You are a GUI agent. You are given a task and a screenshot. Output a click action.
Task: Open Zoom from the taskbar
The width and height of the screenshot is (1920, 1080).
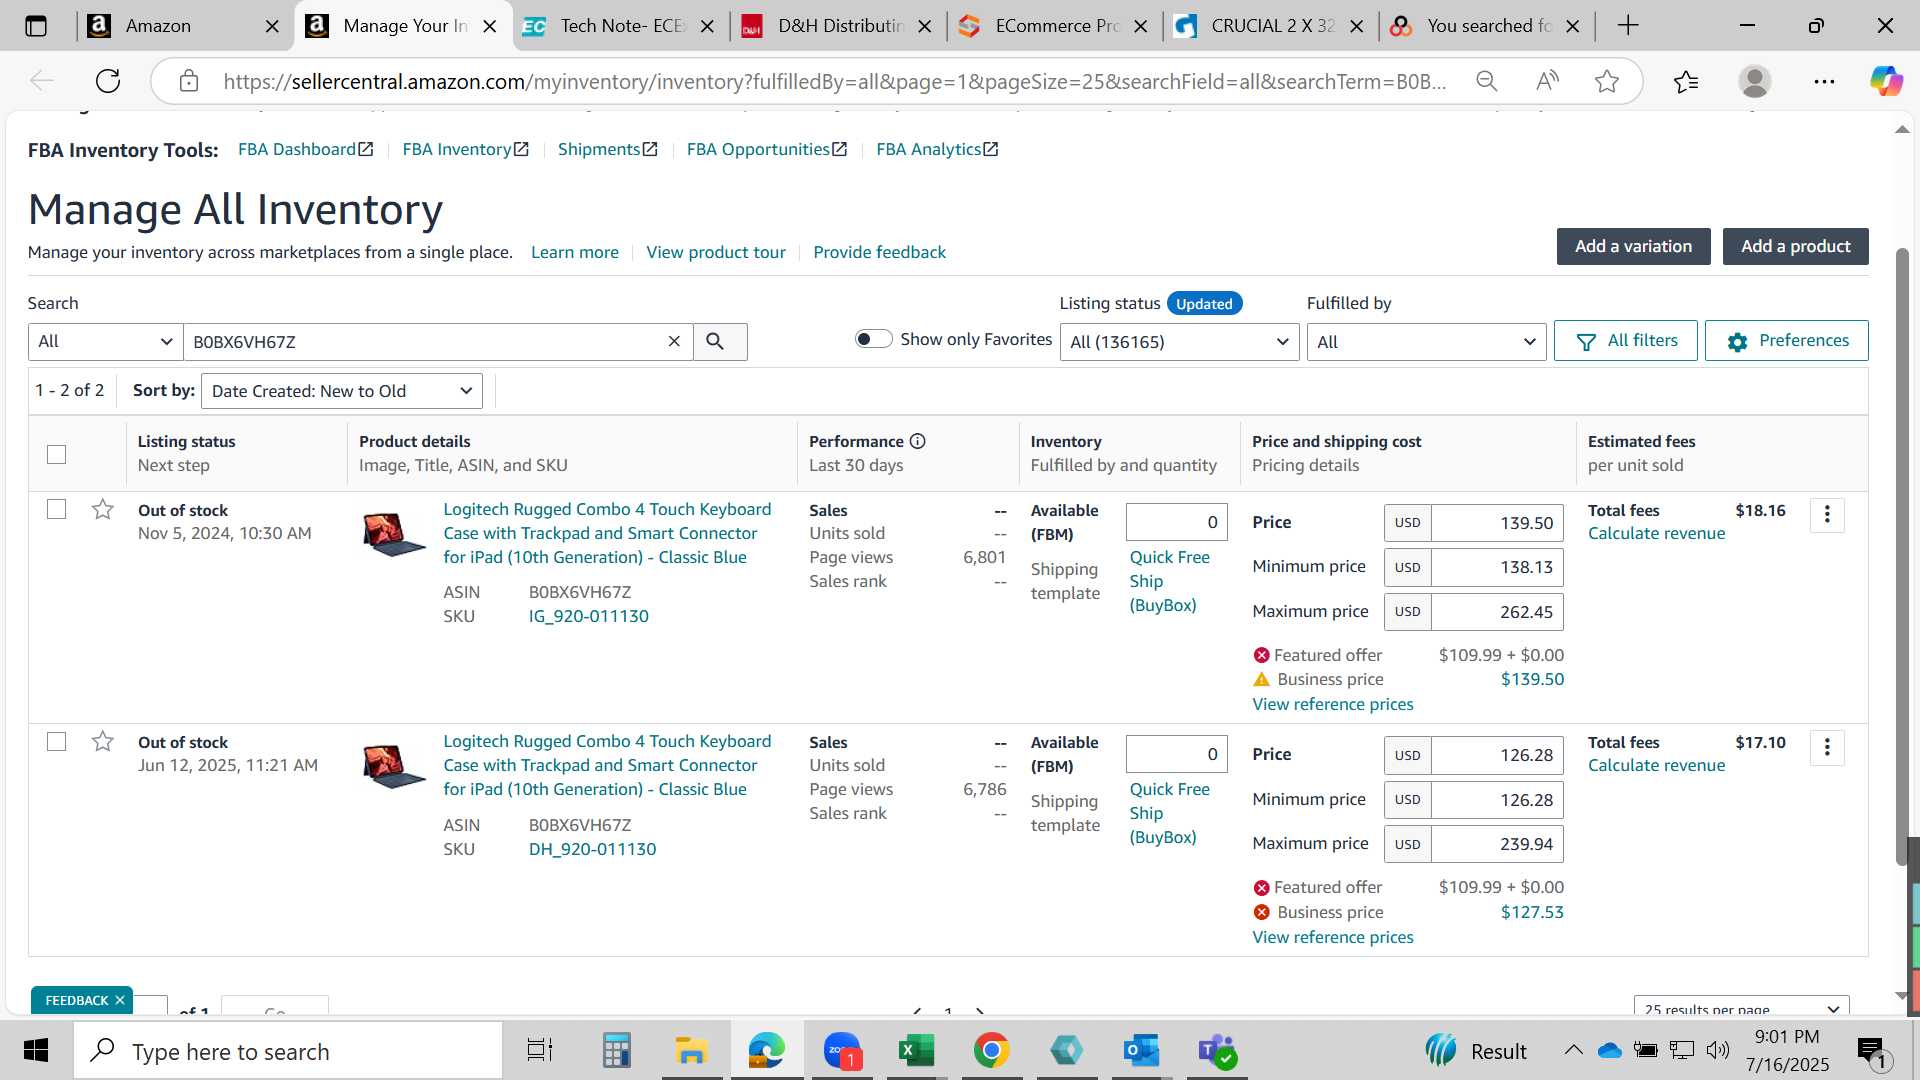pyautogui.click(x=842, y=1051)
